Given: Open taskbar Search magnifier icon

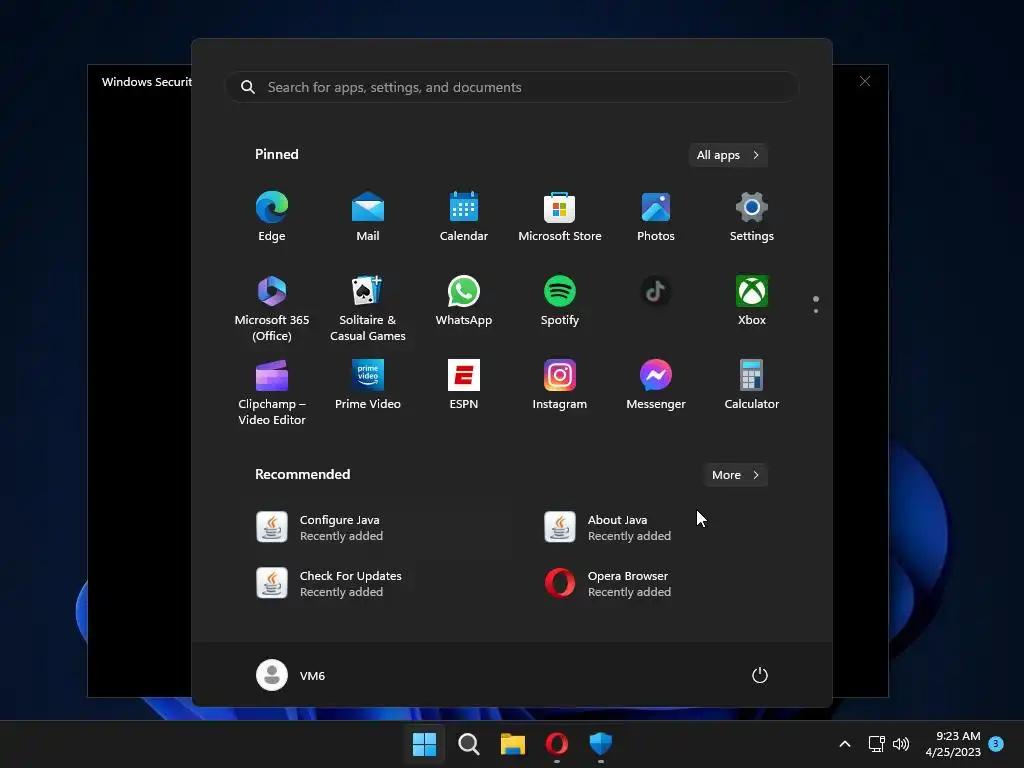Looking at the screenshot, I should pos(468,744).
